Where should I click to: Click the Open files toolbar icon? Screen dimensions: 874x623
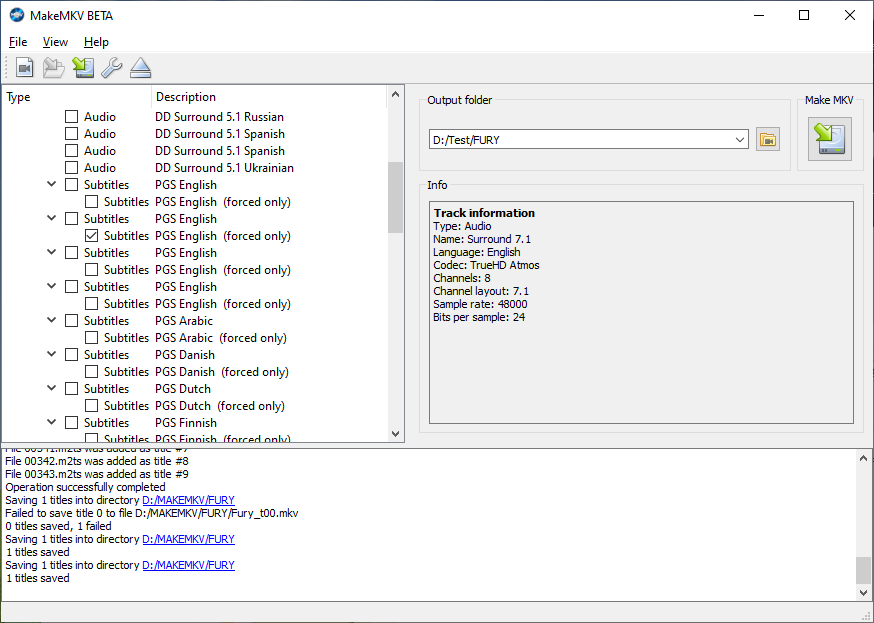click(25, 68)
